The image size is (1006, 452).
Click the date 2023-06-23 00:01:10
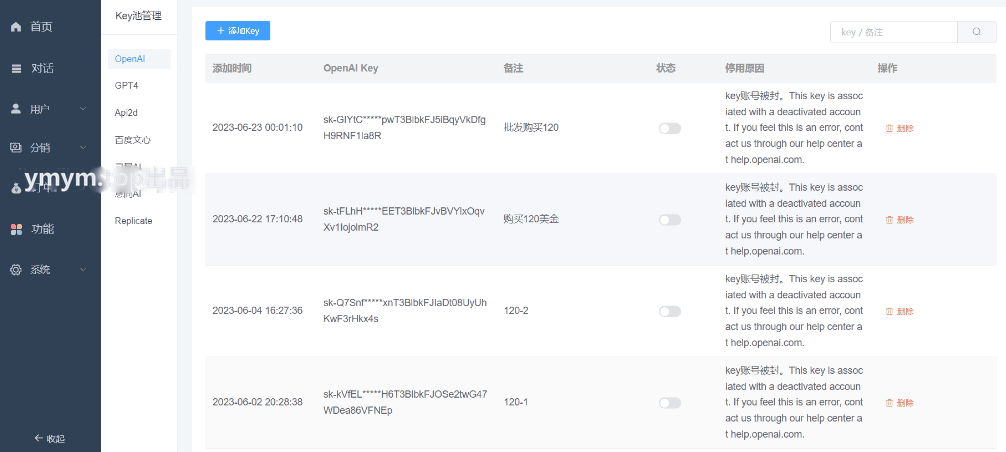click(257, 128)
